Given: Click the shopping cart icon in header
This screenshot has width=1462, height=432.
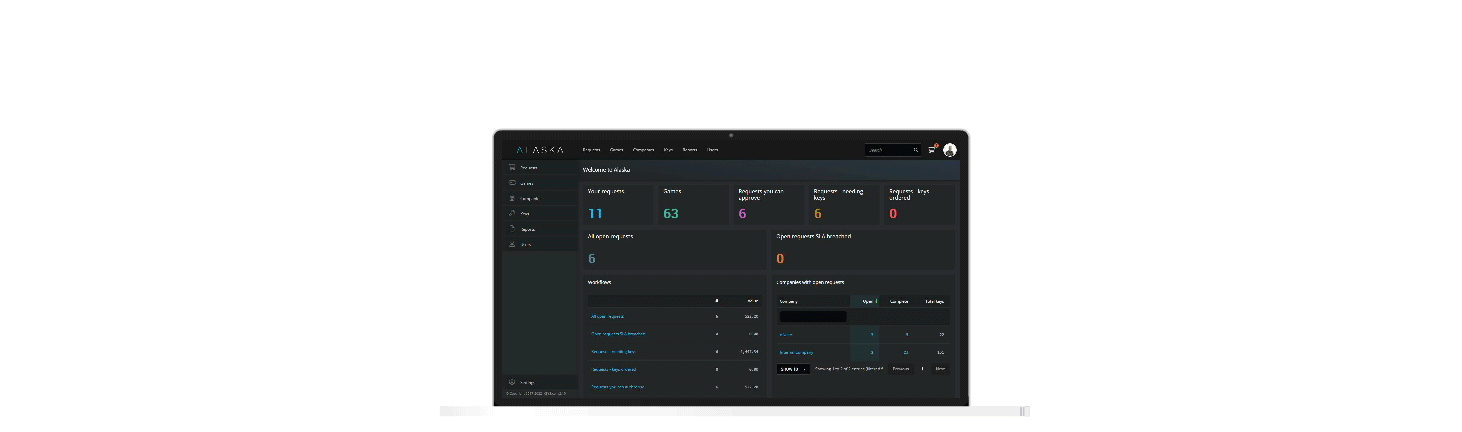Looking at the screenshot, I should coord(932,150).
